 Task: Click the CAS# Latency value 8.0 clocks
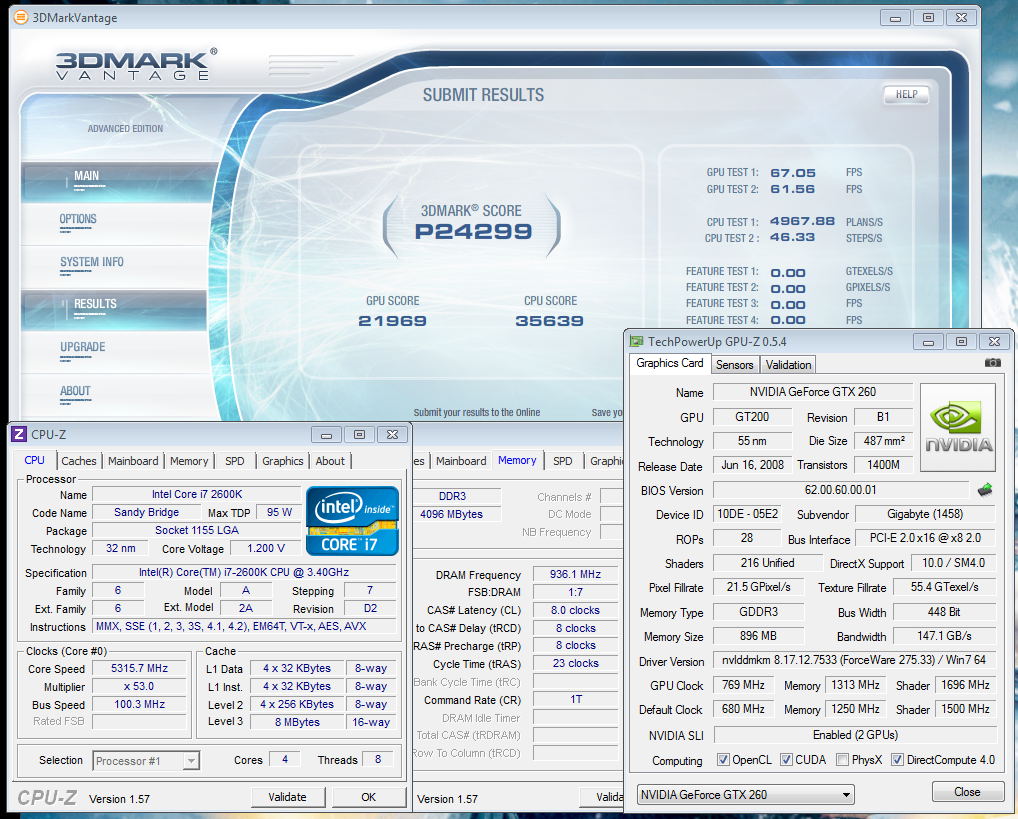575,610
